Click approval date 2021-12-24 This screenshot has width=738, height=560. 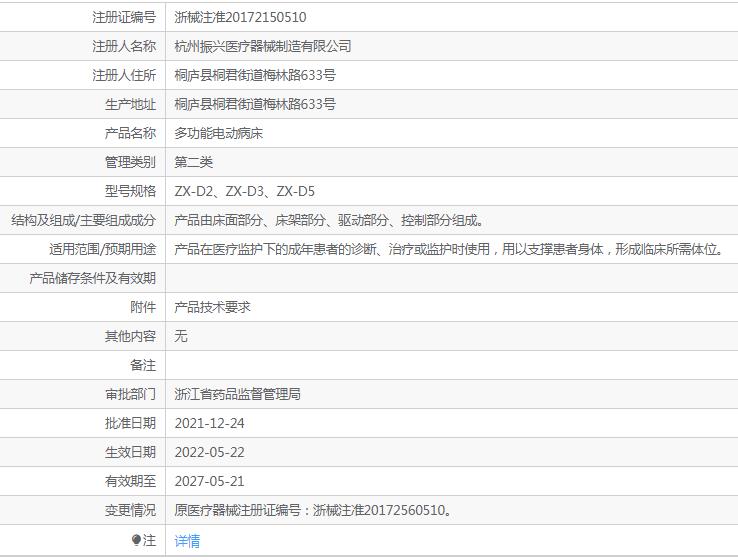click(x=209, y=424)
